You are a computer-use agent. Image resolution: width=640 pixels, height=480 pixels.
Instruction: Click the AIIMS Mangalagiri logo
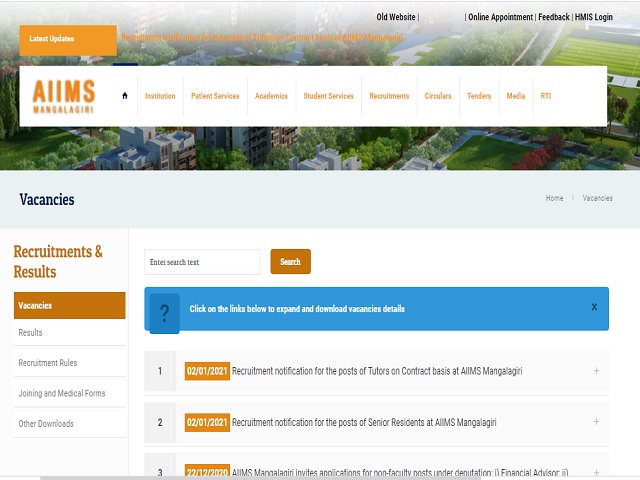pyautogui.click(x=65, y=96)
